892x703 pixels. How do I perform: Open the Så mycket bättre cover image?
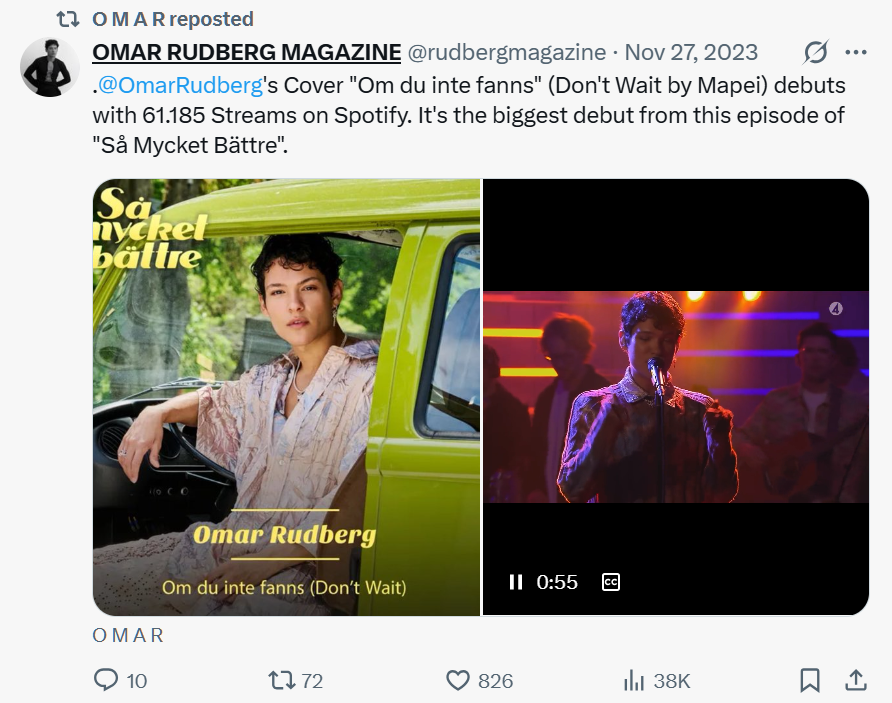[286, 396]
